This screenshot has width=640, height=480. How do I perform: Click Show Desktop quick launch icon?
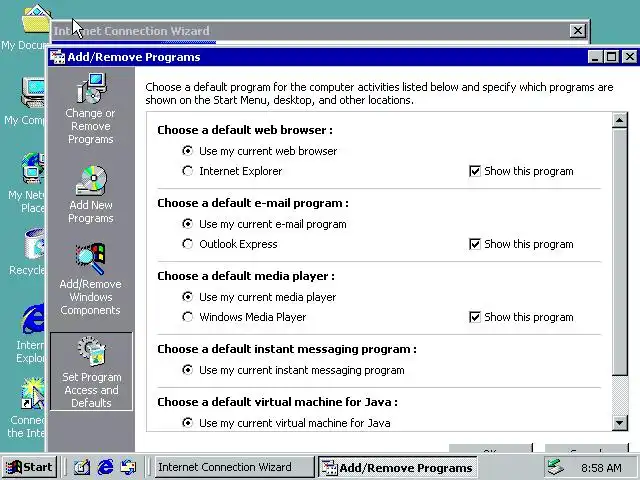82,467
